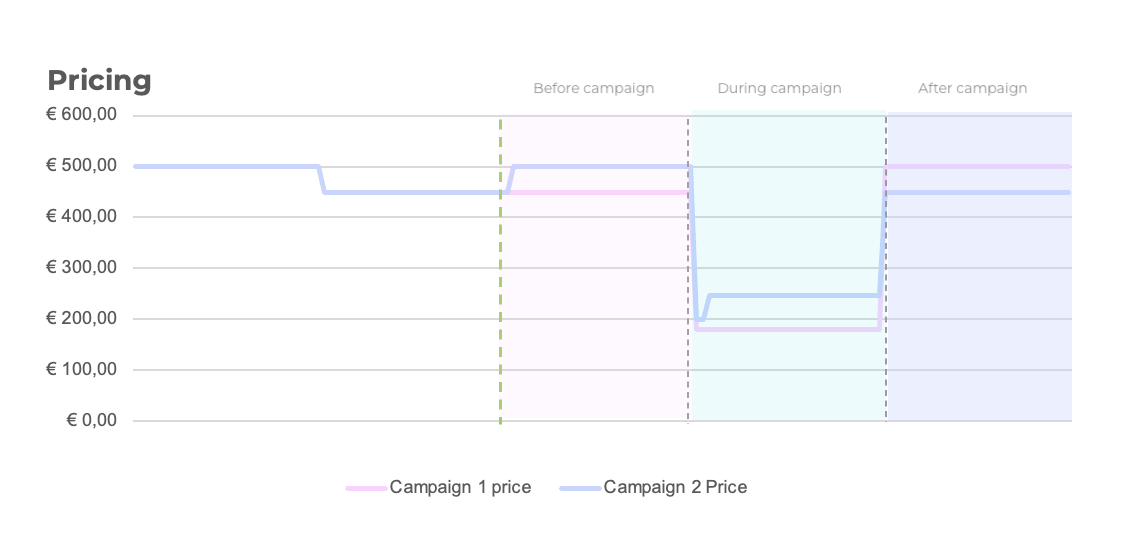The height and width of the screenshot is (554, 1138).
Task: Click the After campaign label
Action: point(973,89)
